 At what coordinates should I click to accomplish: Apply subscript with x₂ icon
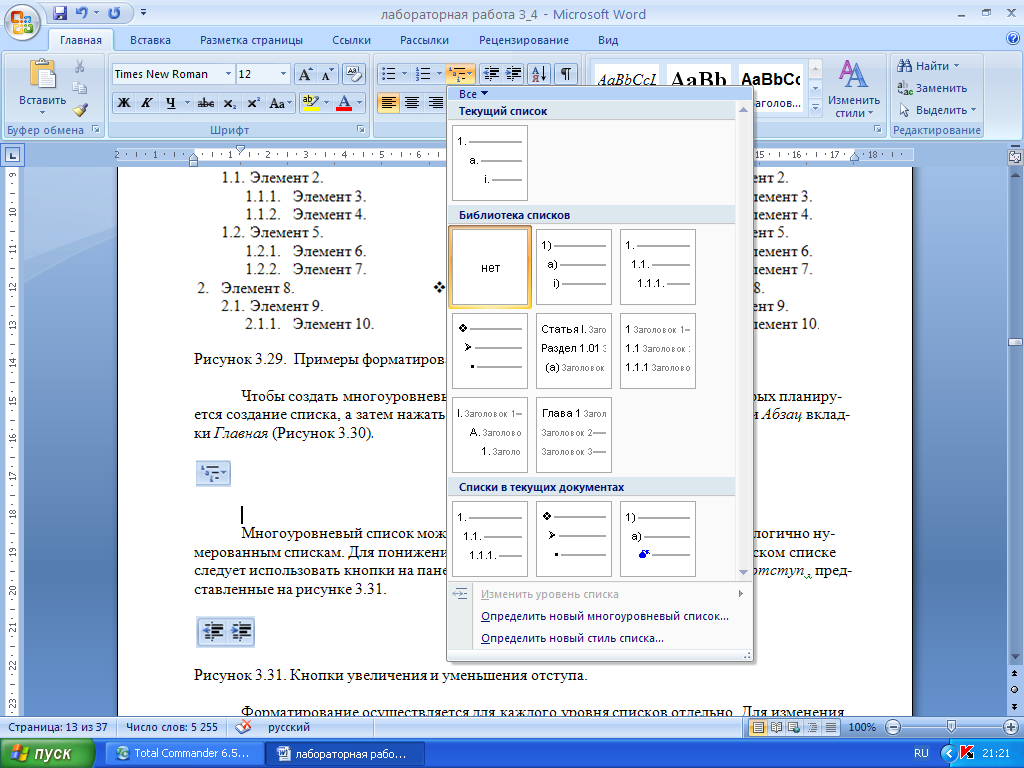pyautogui.click(x=229, y=103)
